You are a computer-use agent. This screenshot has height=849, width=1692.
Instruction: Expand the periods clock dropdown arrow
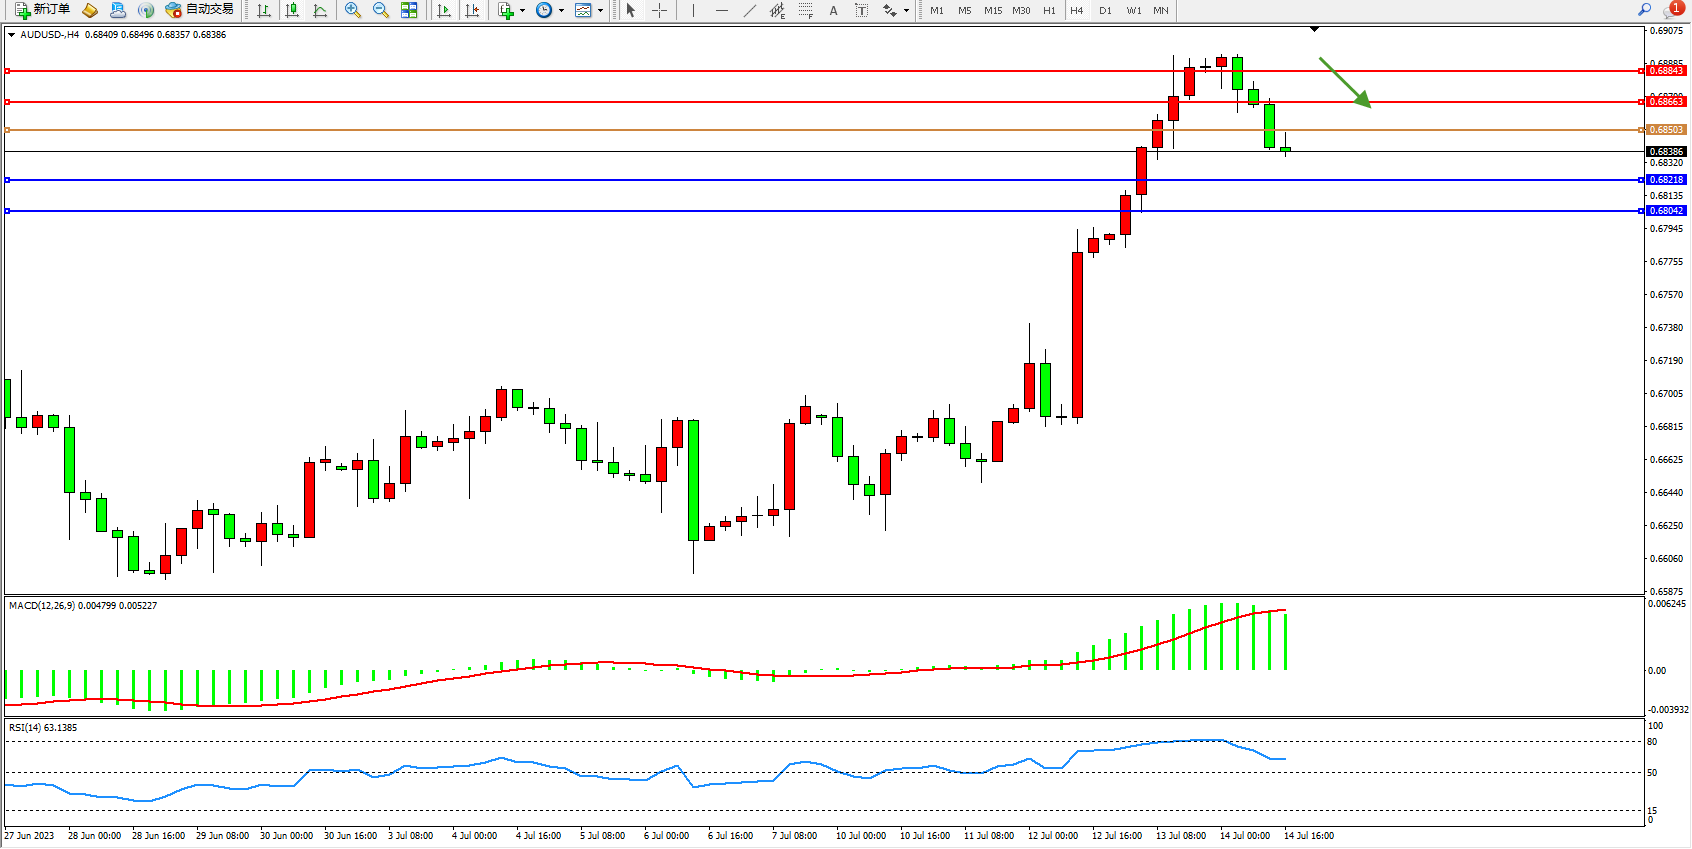pyautogui.click(x=561, y=11)
